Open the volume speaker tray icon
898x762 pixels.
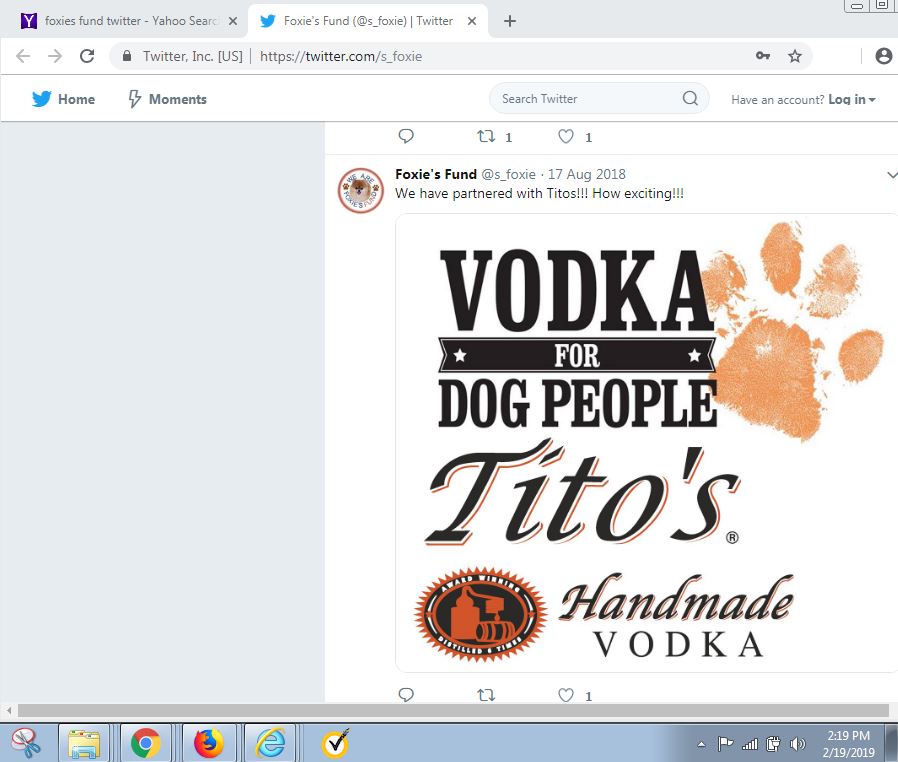(x=797, y=744)
